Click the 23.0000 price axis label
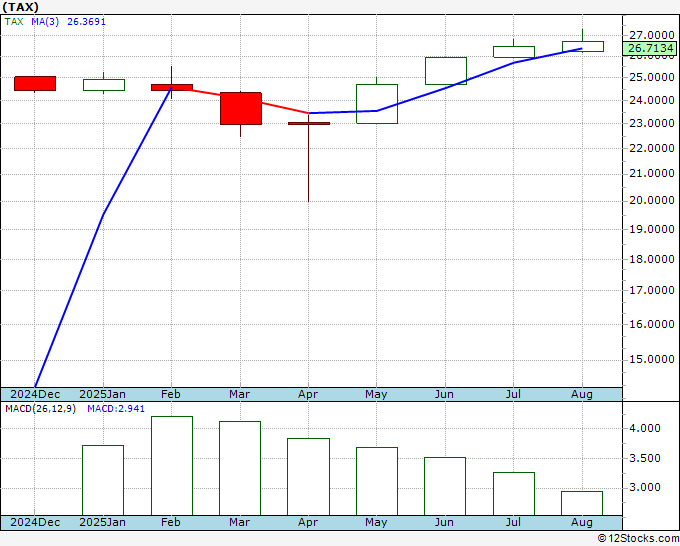The image size is (680, 546). coord(651,124)
